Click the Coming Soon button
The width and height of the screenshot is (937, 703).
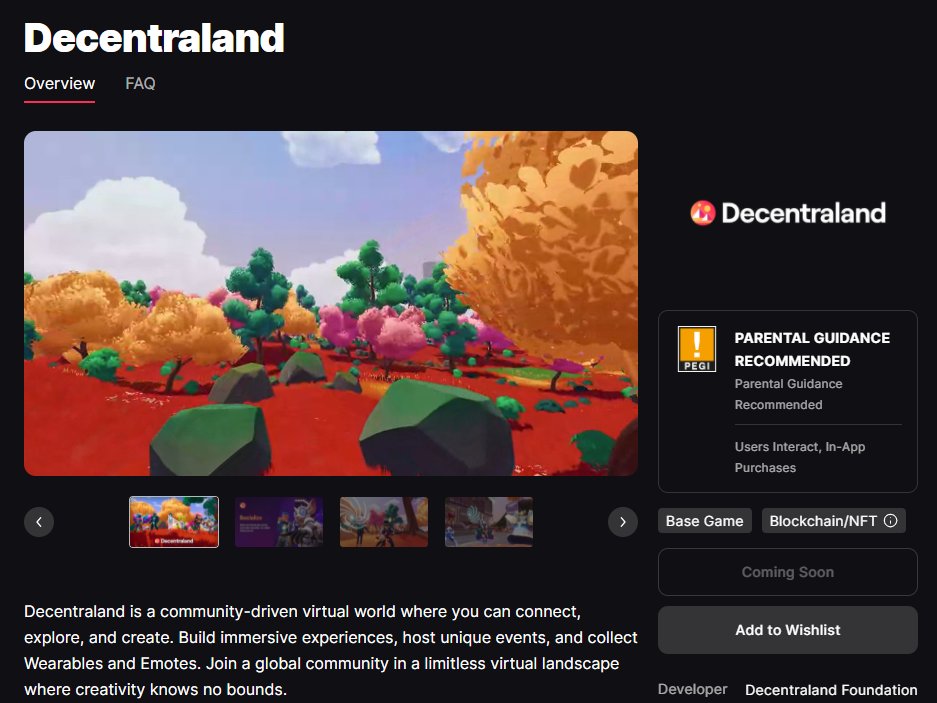pos(788,572)
